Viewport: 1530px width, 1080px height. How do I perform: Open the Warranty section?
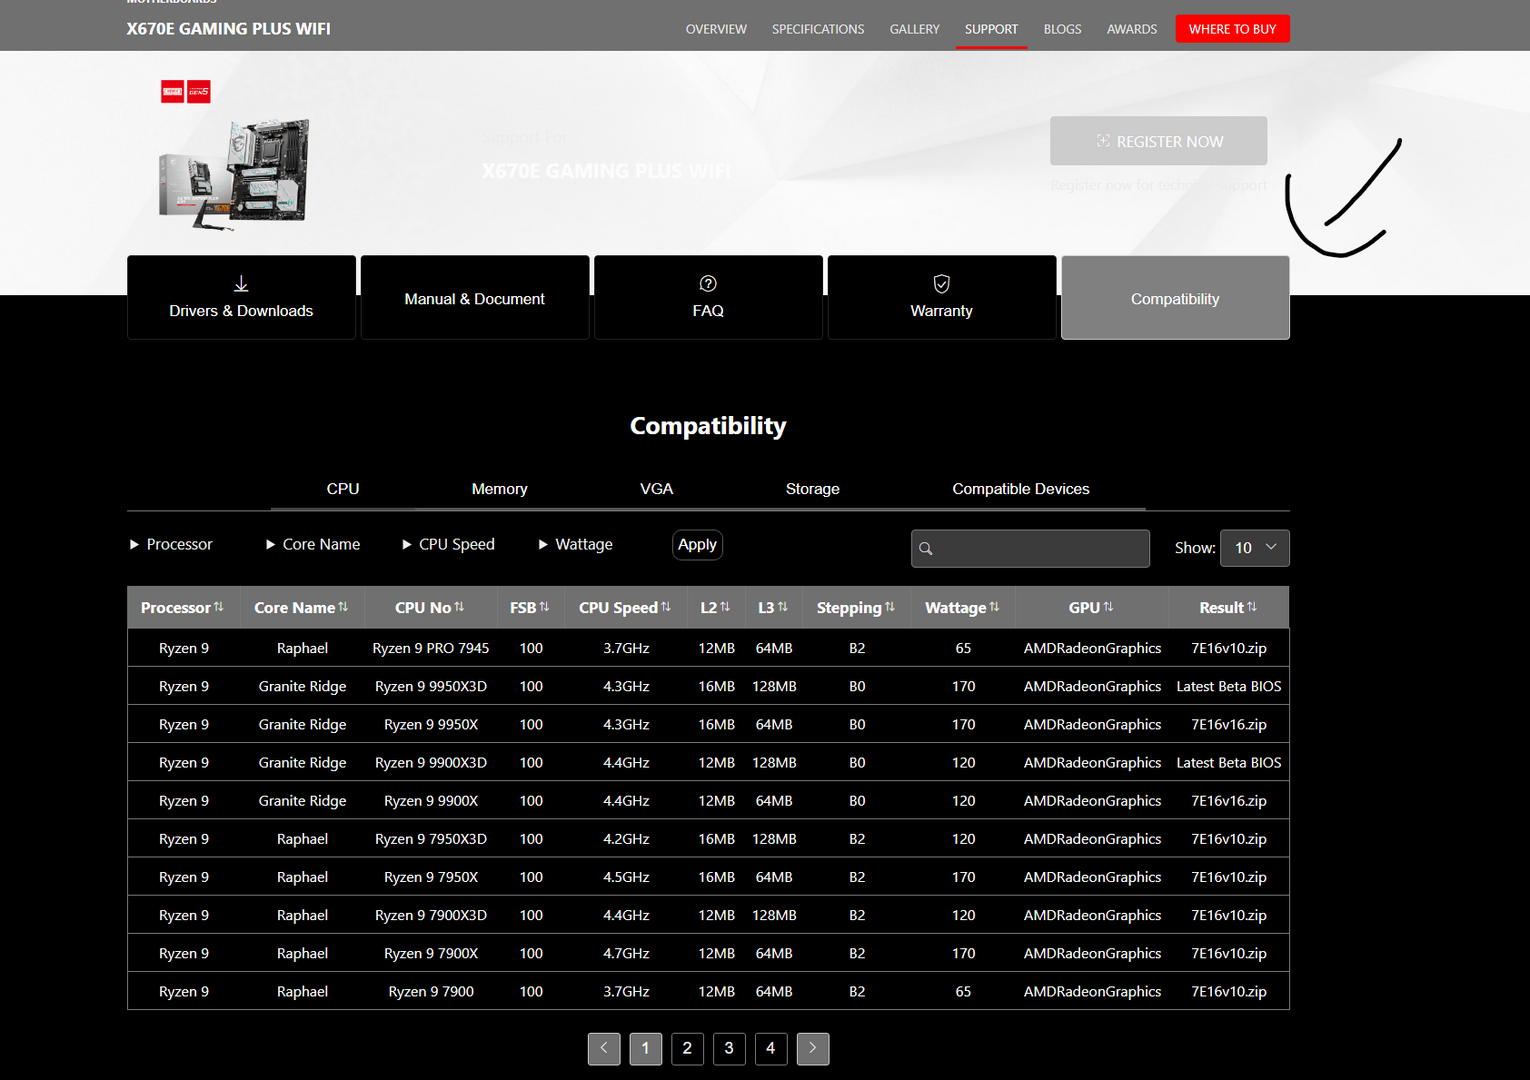pyautogui.click(x=942, y=298)
